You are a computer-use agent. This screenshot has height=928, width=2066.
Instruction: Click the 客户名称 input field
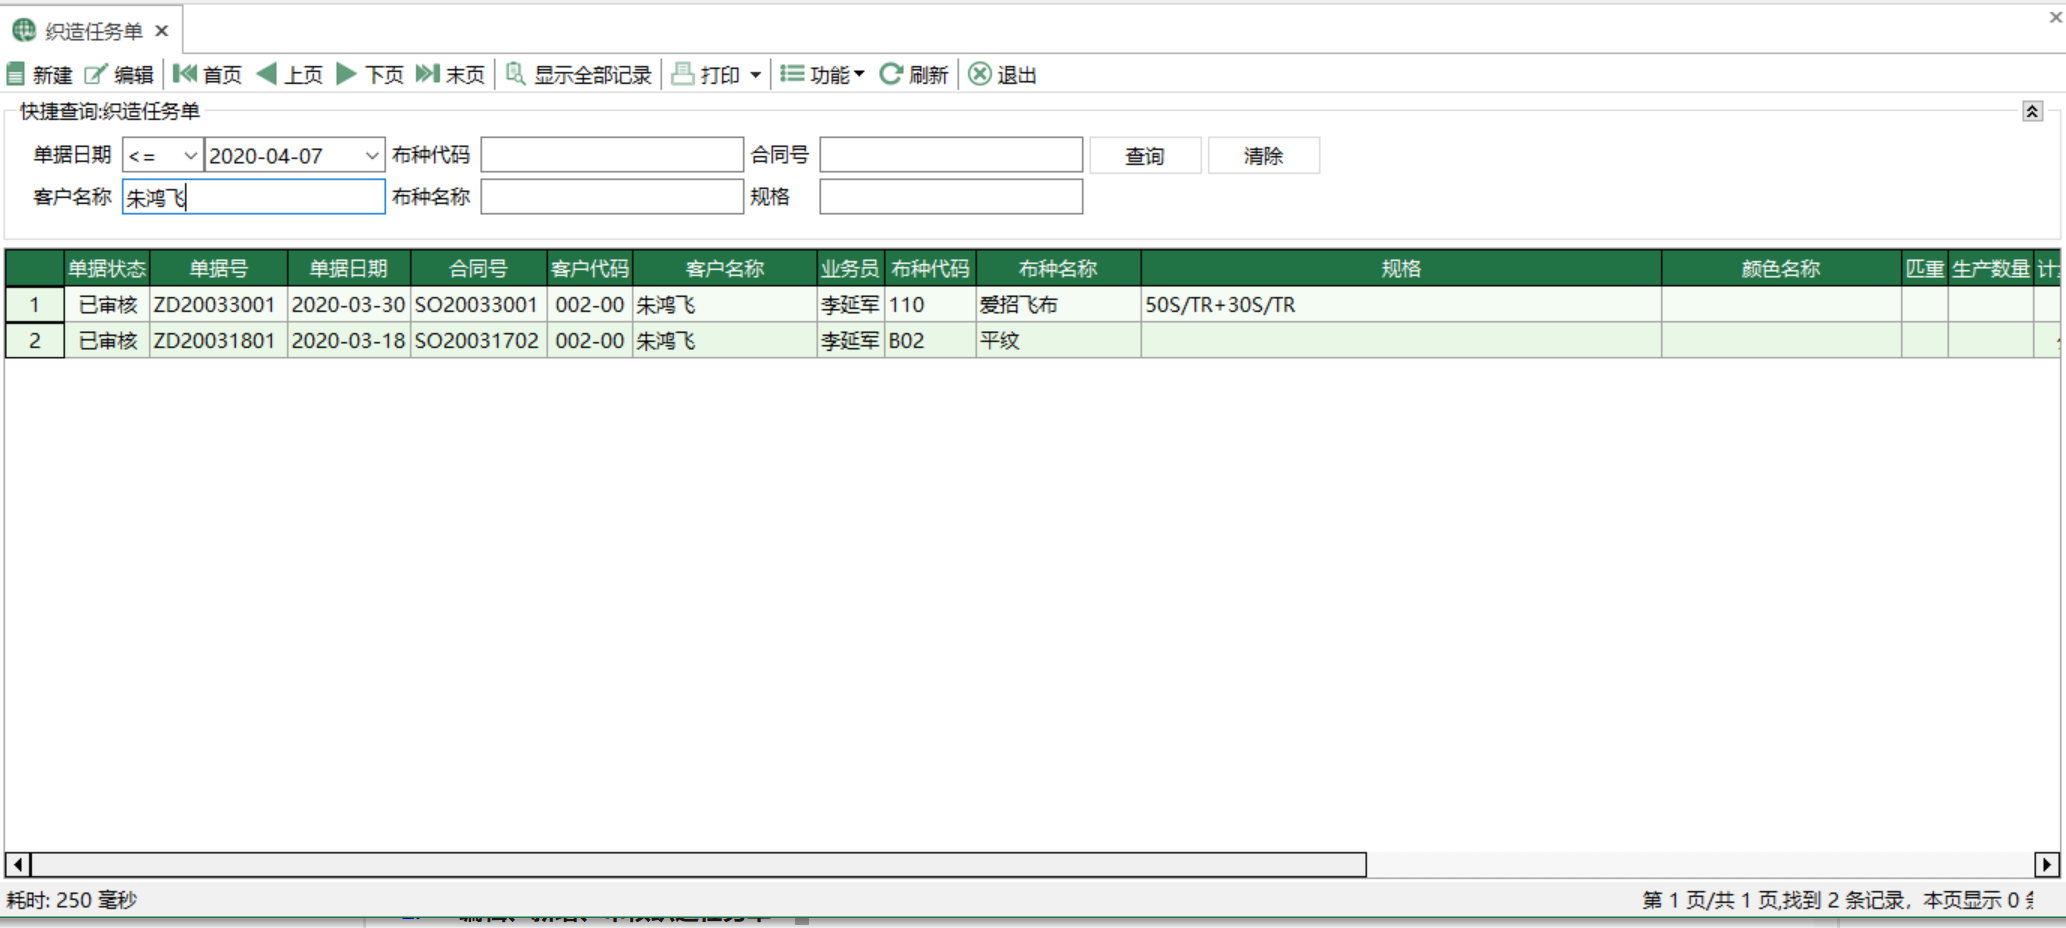tap(254, 196)
